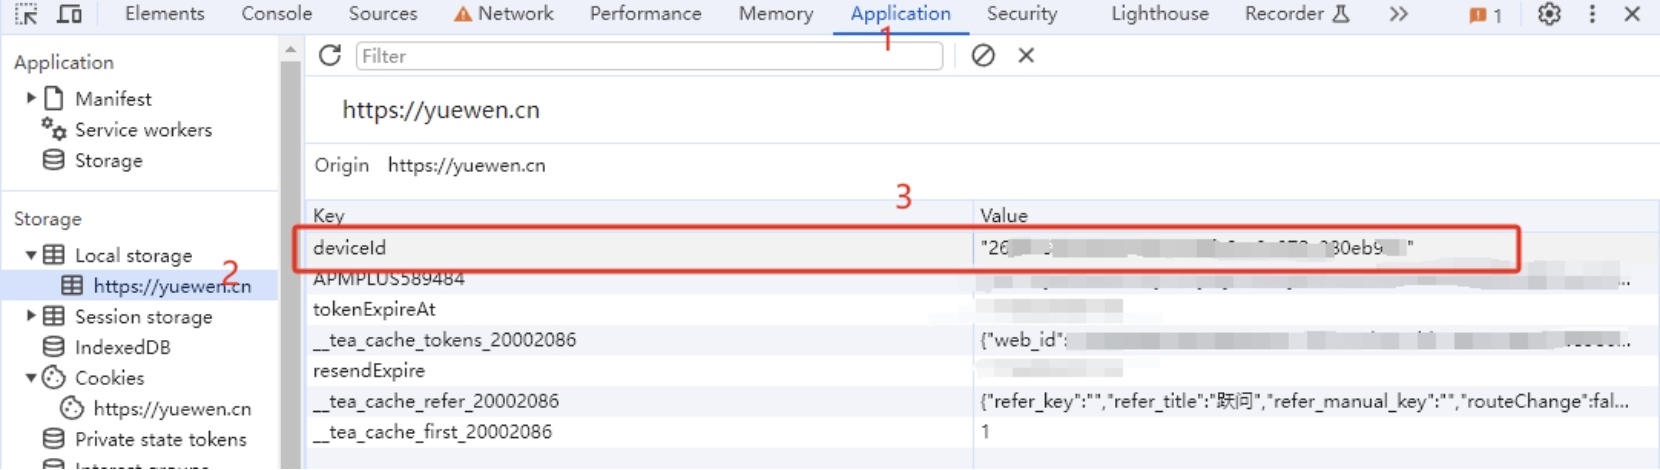Viewport: 1660px width, 470px height.
Task: Select the Application tab
Action: click(900, 14)
